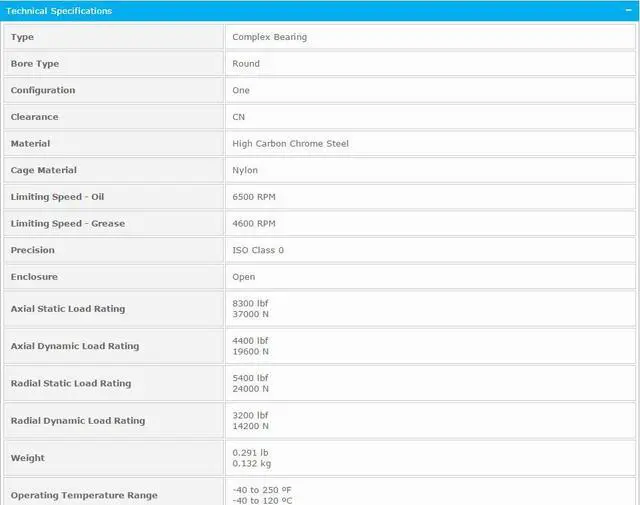Select the Type row label

[22, 37]
